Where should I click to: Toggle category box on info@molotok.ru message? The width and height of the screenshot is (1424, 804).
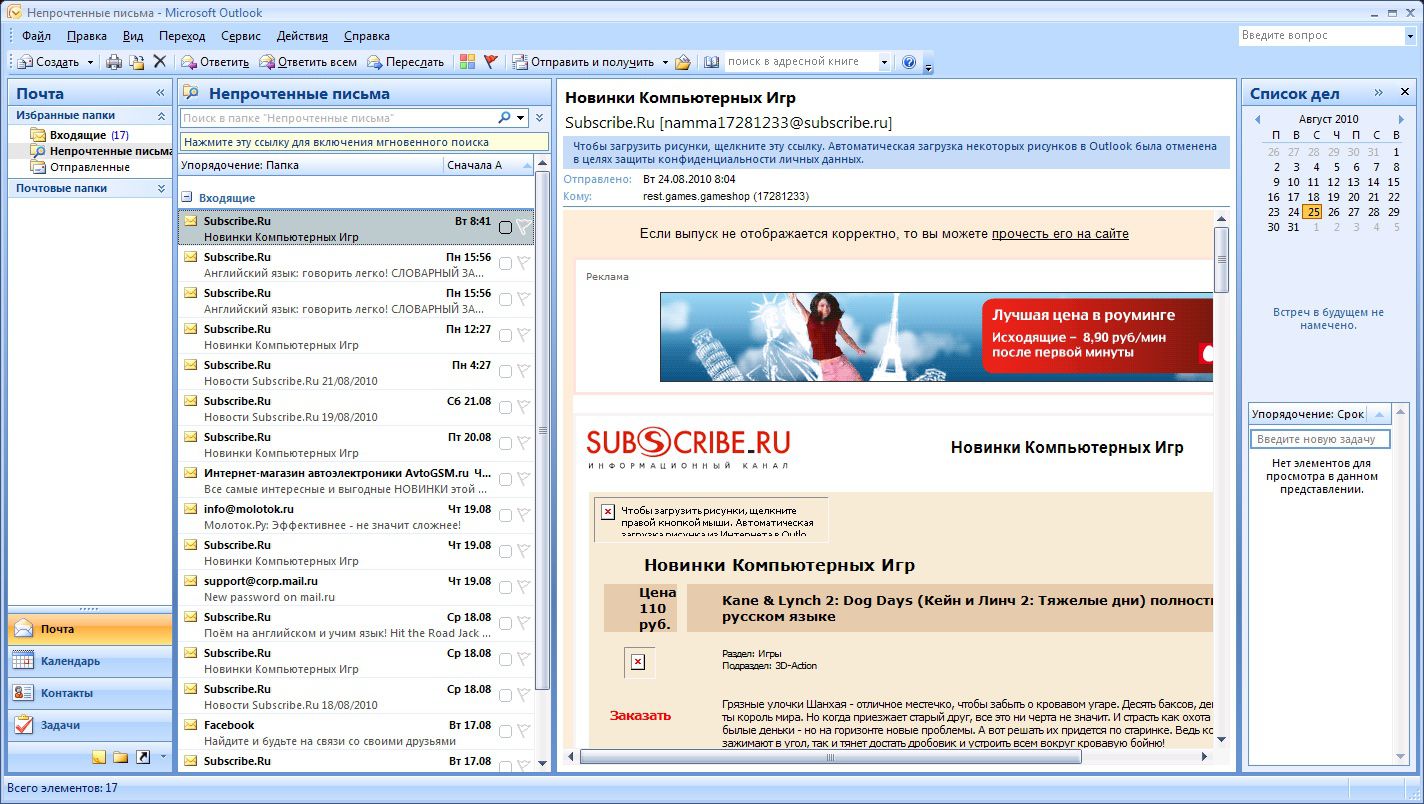[x=505, y=516]
